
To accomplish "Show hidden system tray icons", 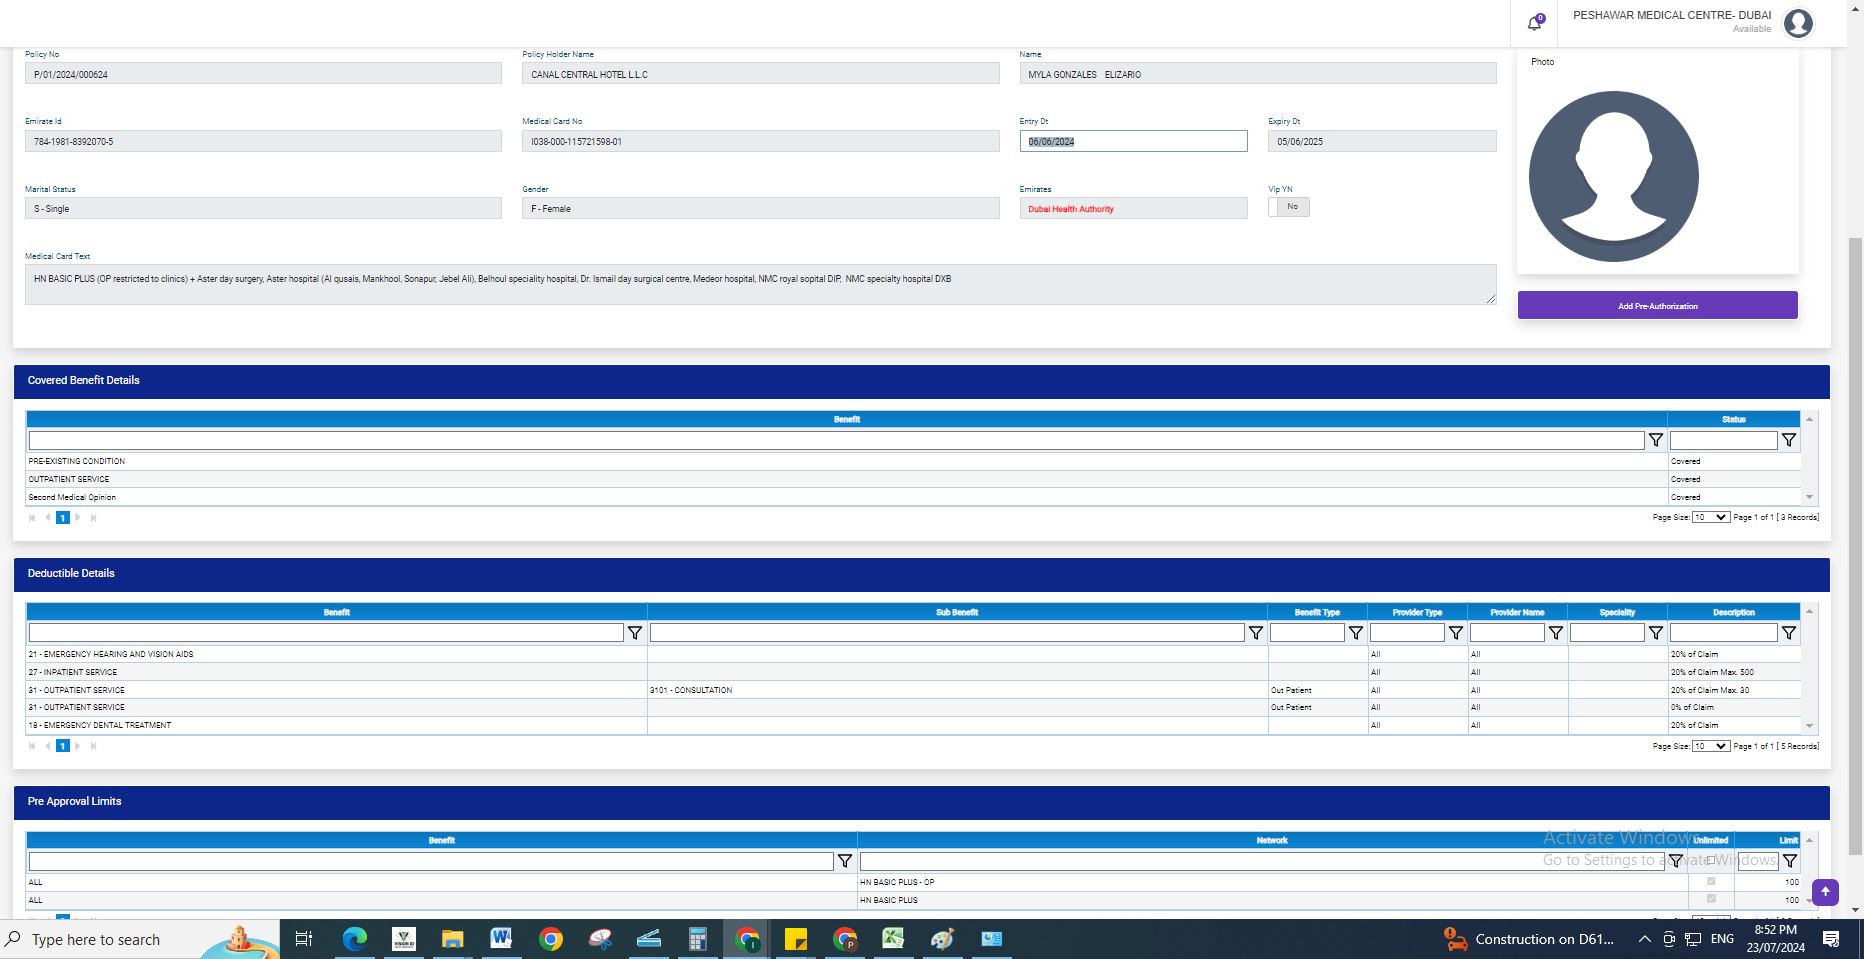I will point(1644,939).
